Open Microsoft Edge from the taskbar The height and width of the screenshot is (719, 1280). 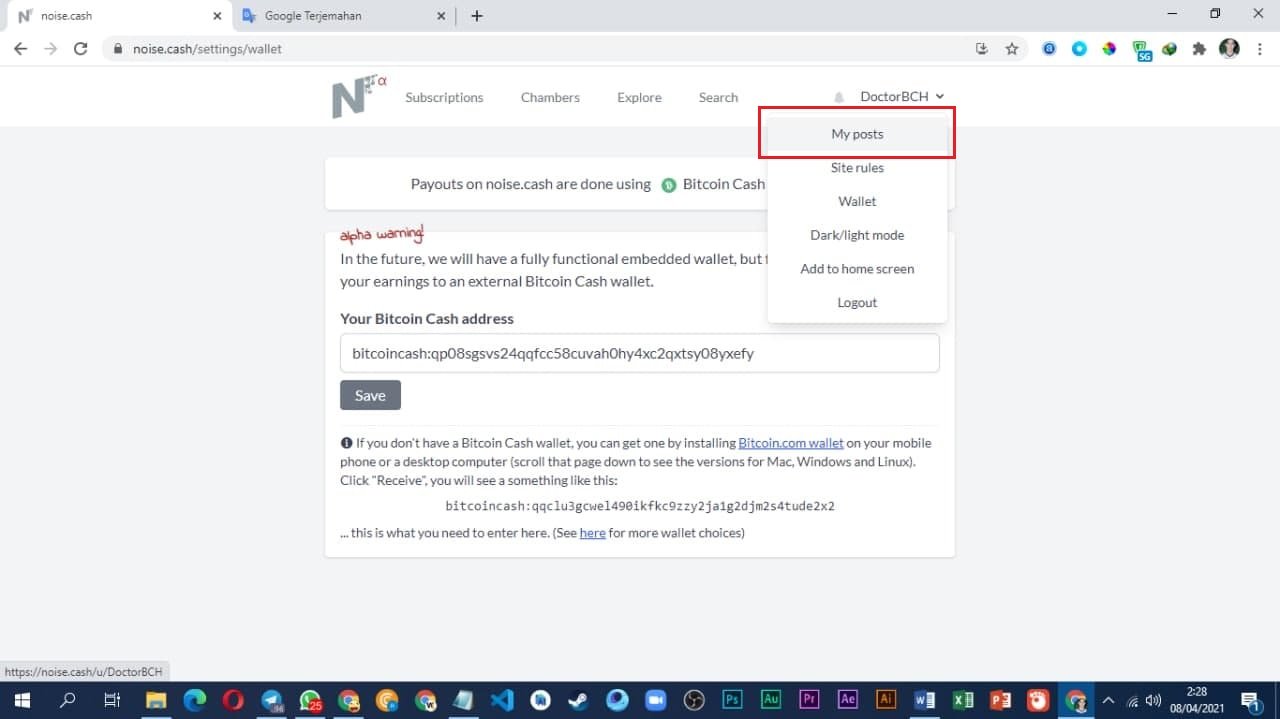pyautogui.click(x=195, y=700)
